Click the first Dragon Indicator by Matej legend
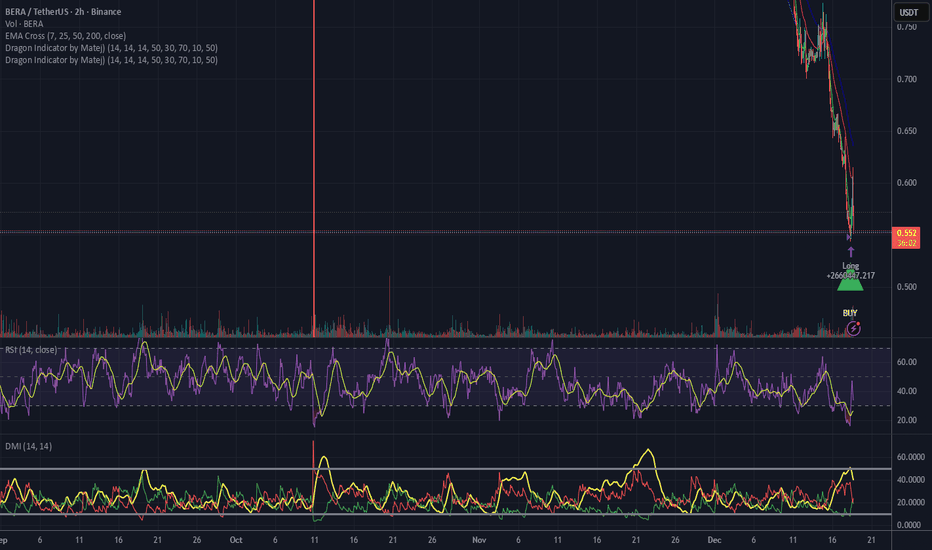Screen dimensions: 932x550 point(111,48)
